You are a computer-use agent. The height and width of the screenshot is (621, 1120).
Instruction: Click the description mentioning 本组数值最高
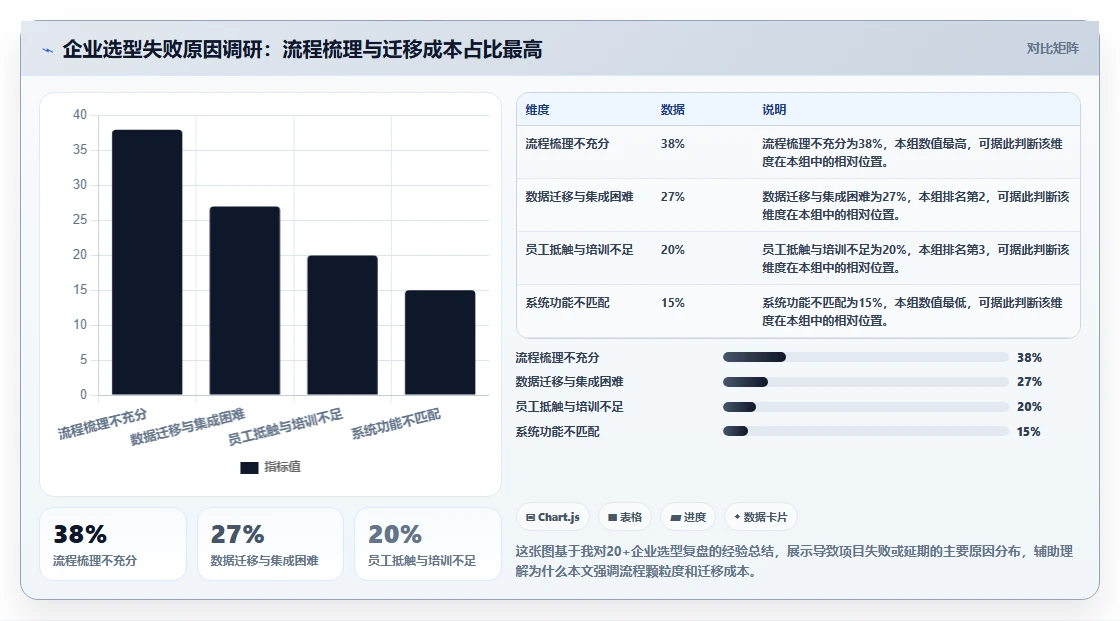tap(912, 152)
